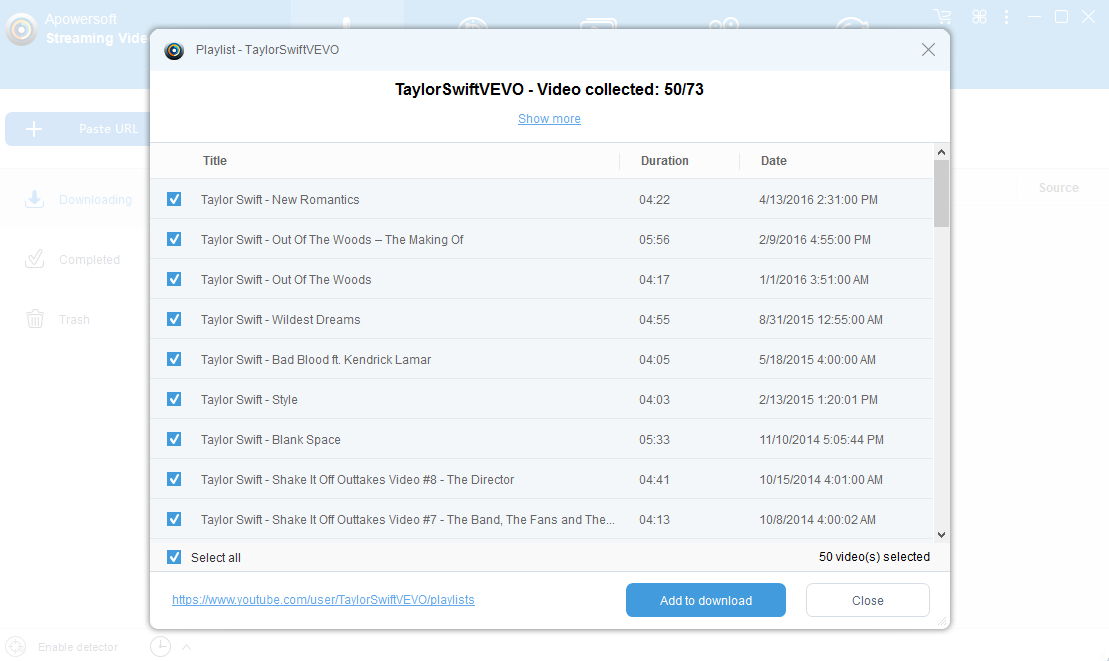1109x661 pixels.
Task: Uncheck Out Of The Woods Making Of
Action: [x=174, y=240]
